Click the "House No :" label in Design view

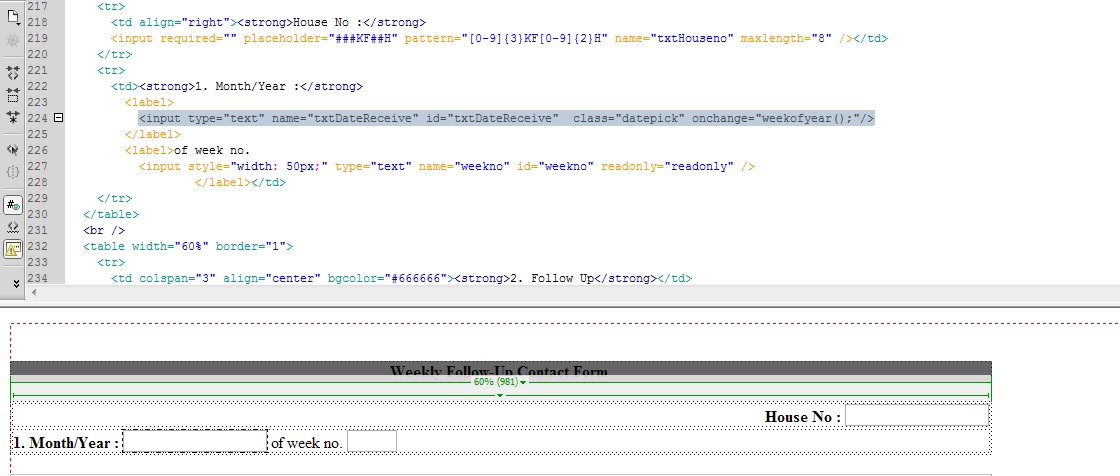pos(803,417)
